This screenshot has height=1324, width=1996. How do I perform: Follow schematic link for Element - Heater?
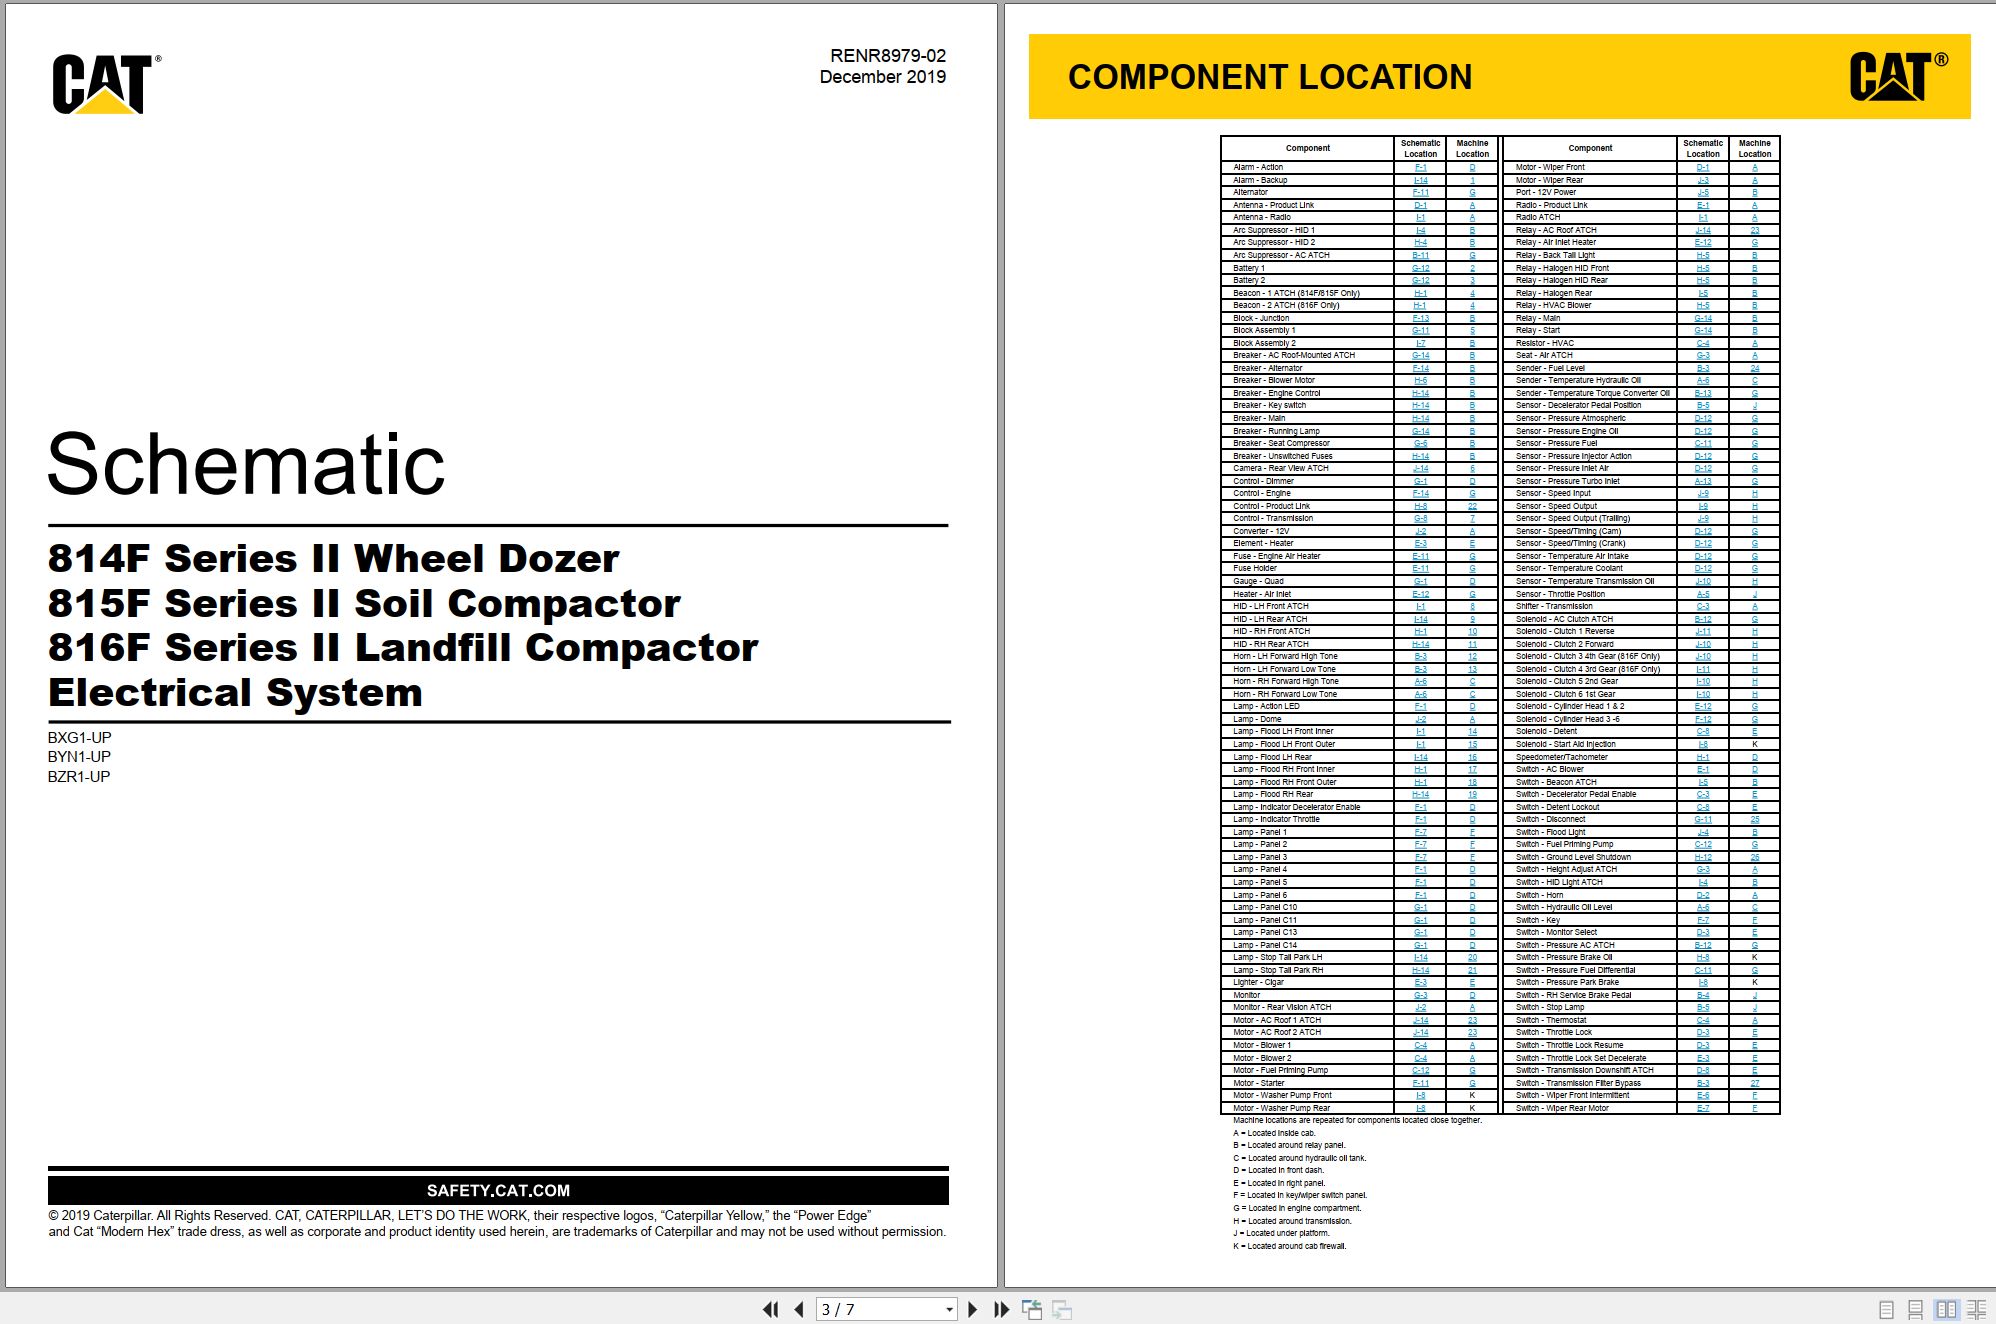tap(1420, 544)
